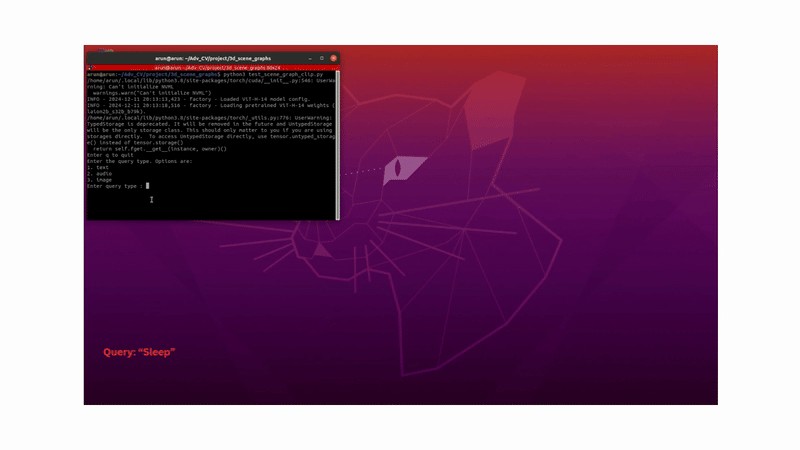The width and height of the screenshot is (800, 450).
Task: Click the 'Loading pretrained ViT-H-14 weights' log line
Action: [x=211, y=106]
